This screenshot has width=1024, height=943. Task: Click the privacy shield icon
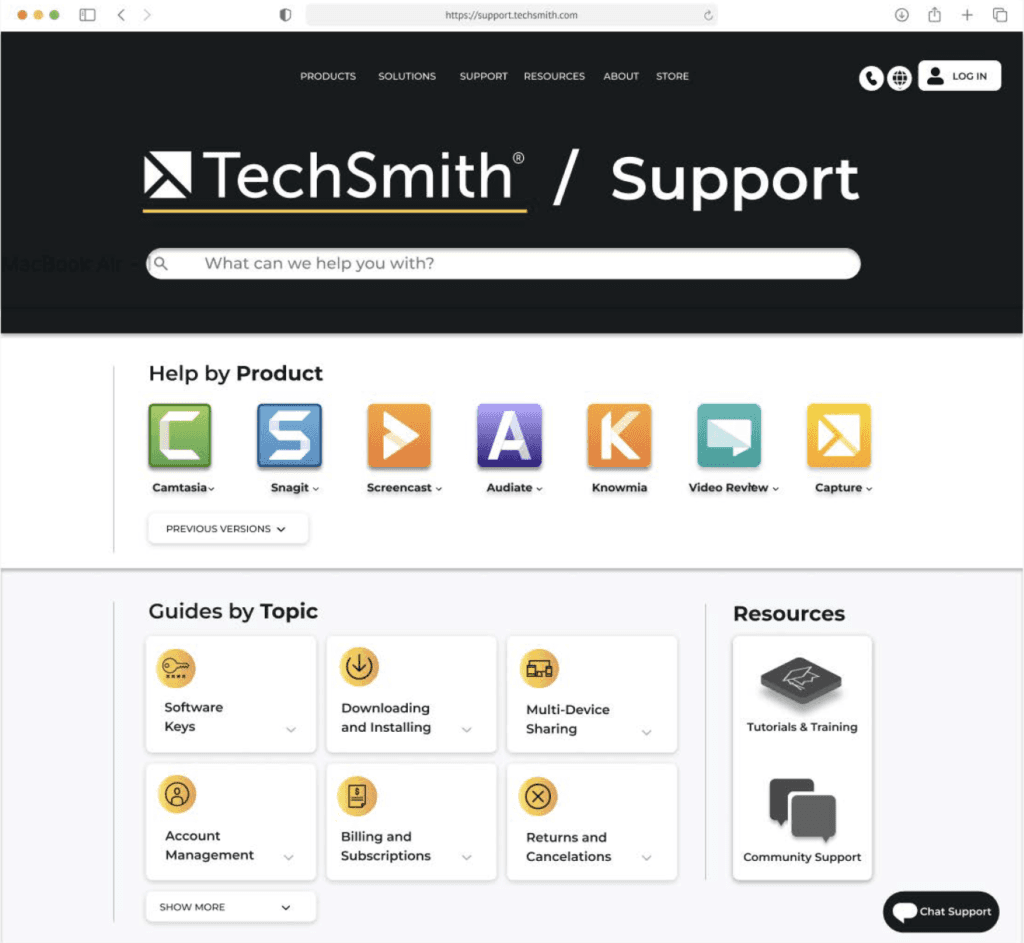(285, 14)
